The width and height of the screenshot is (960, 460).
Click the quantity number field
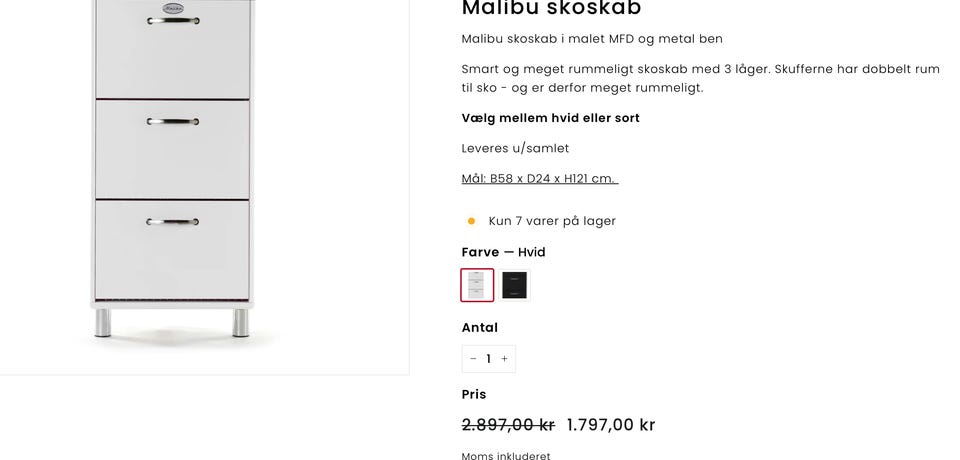488,359
